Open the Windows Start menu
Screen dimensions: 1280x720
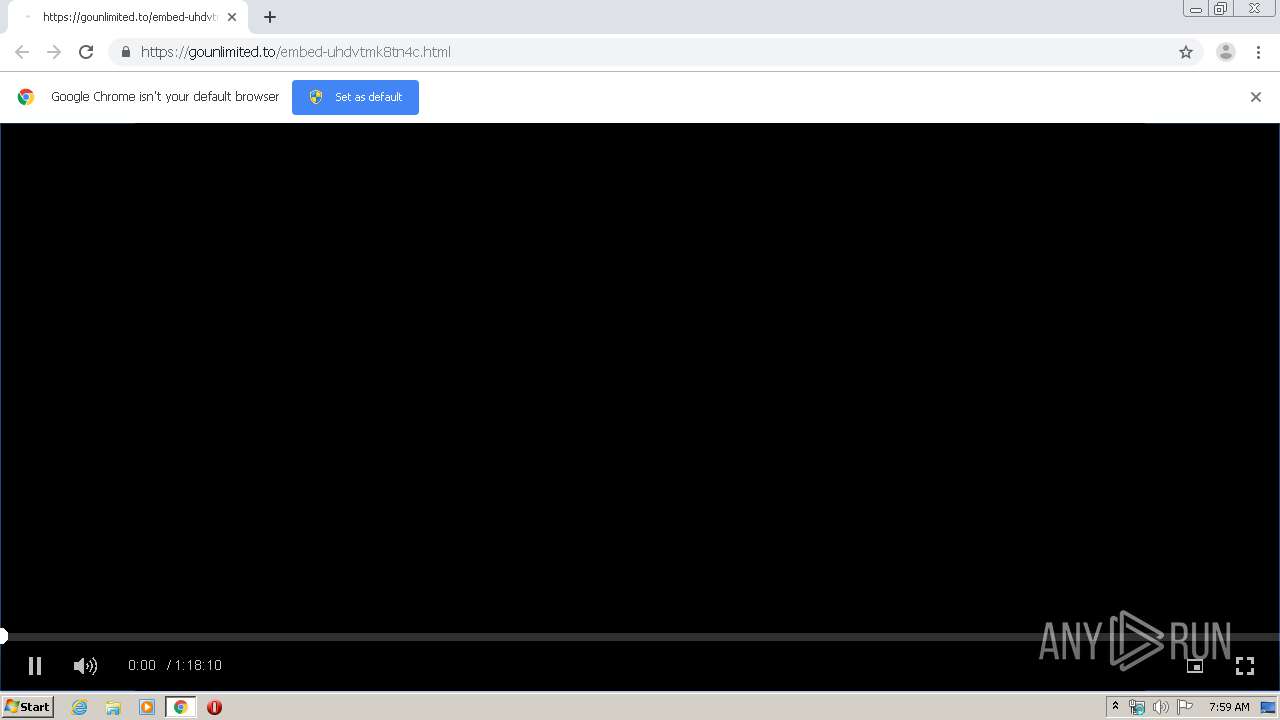[x=27, y=707]
